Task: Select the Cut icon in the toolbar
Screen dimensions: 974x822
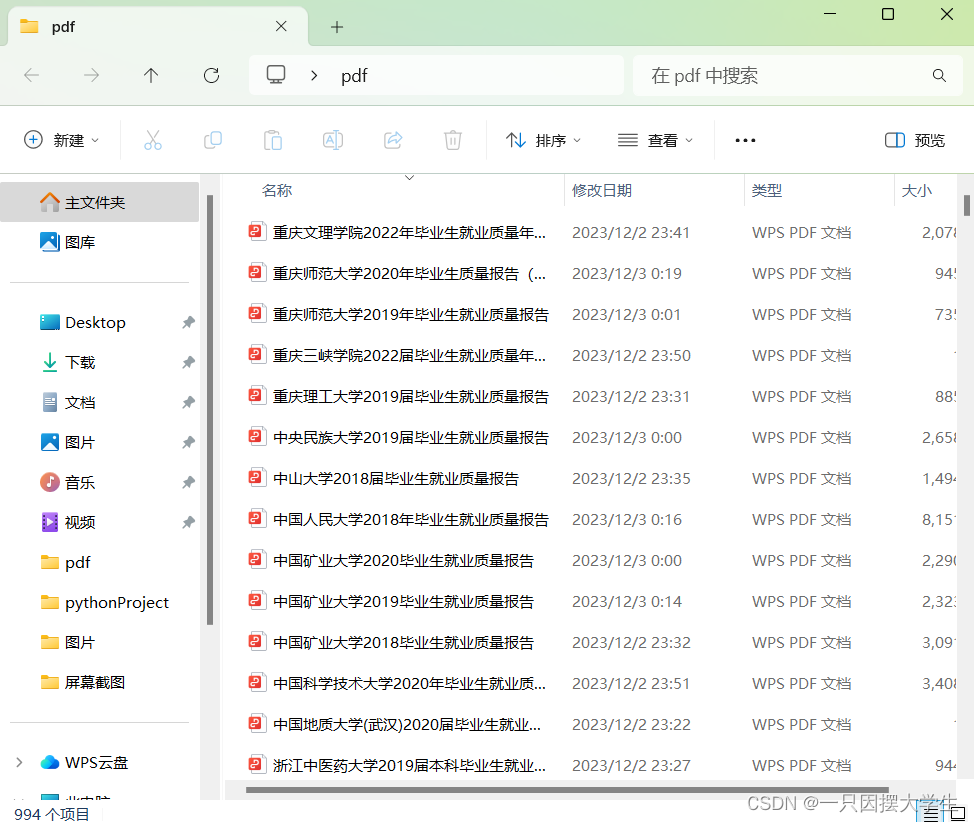Action: pyautogui.click(x=152, y=140)
